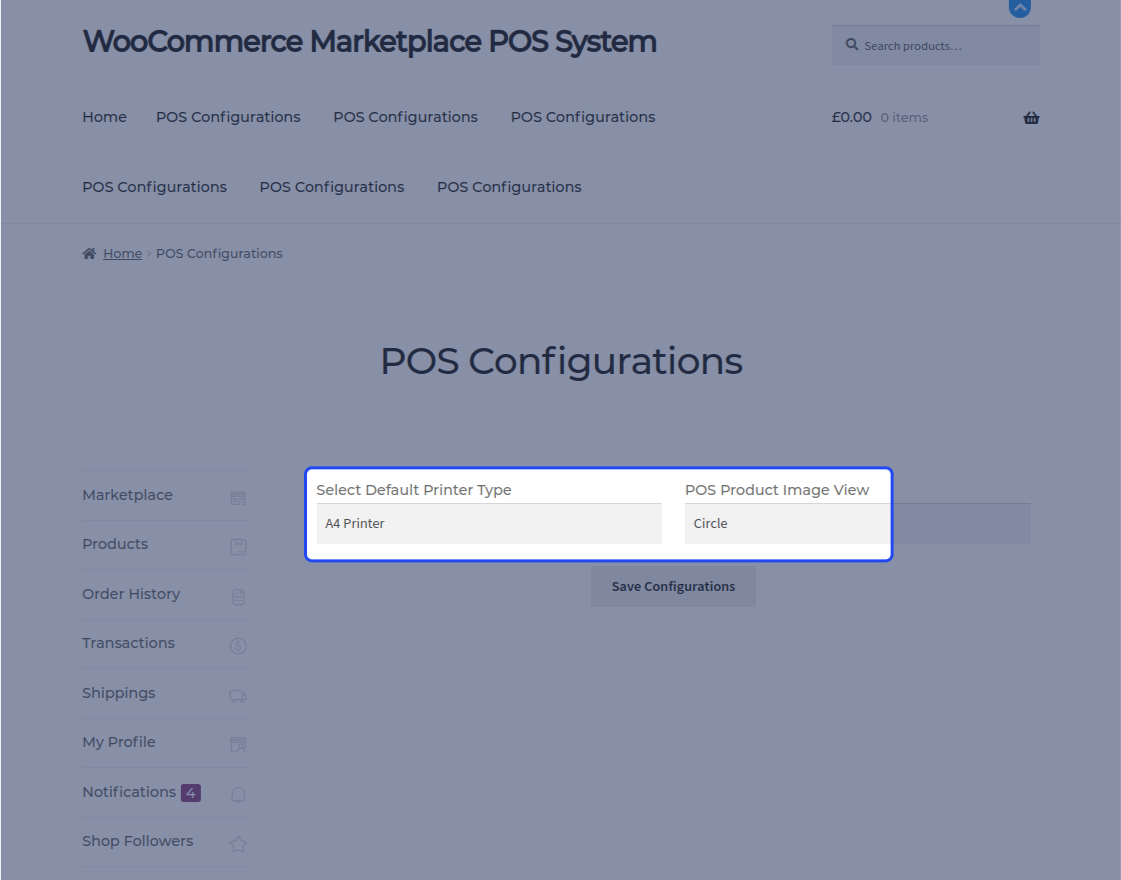Click the £0.00 cart total link

pyautogui.click(x=852, y=117)
